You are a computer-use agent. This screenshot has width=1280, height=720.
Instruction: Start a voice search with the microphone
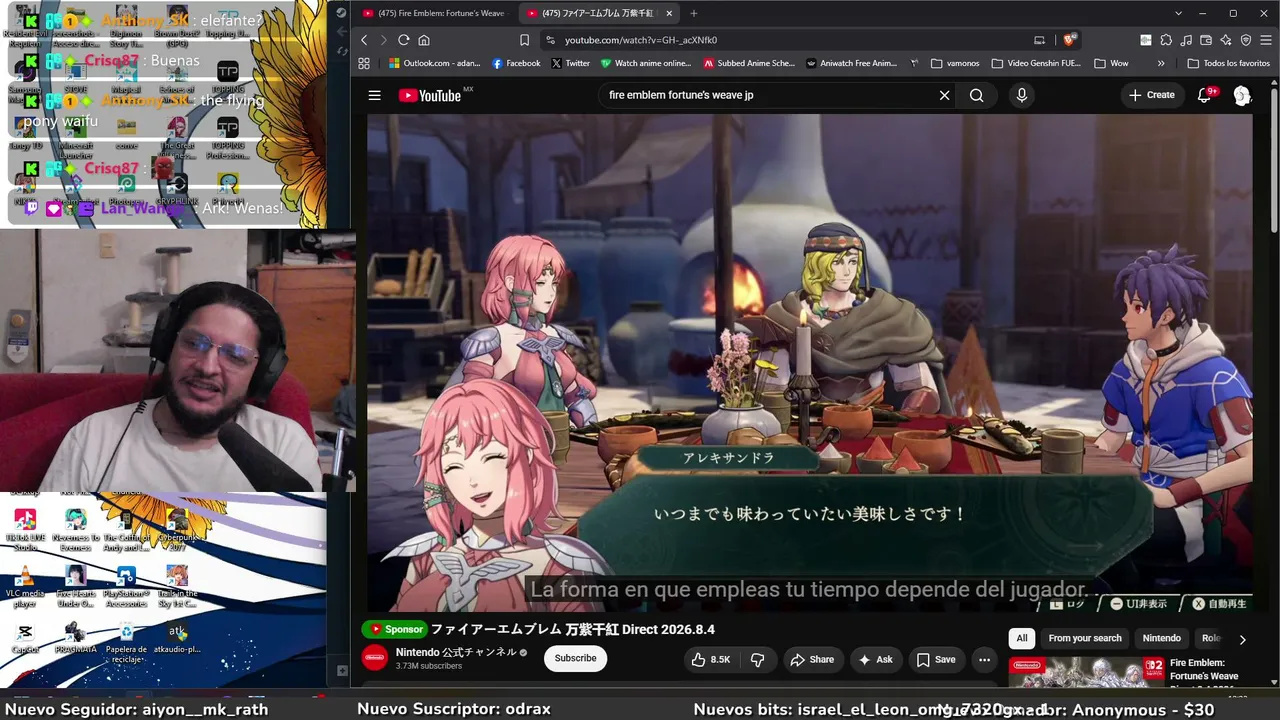[1021, 95]
